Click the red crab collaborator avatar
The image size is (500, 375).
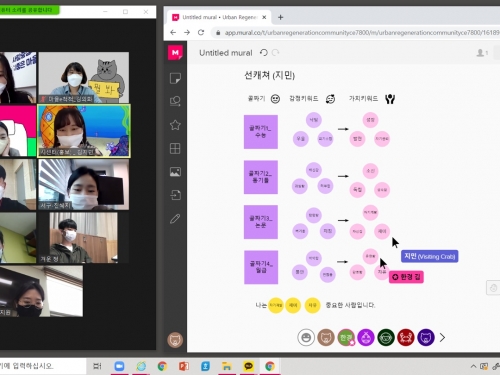point(406,337)
